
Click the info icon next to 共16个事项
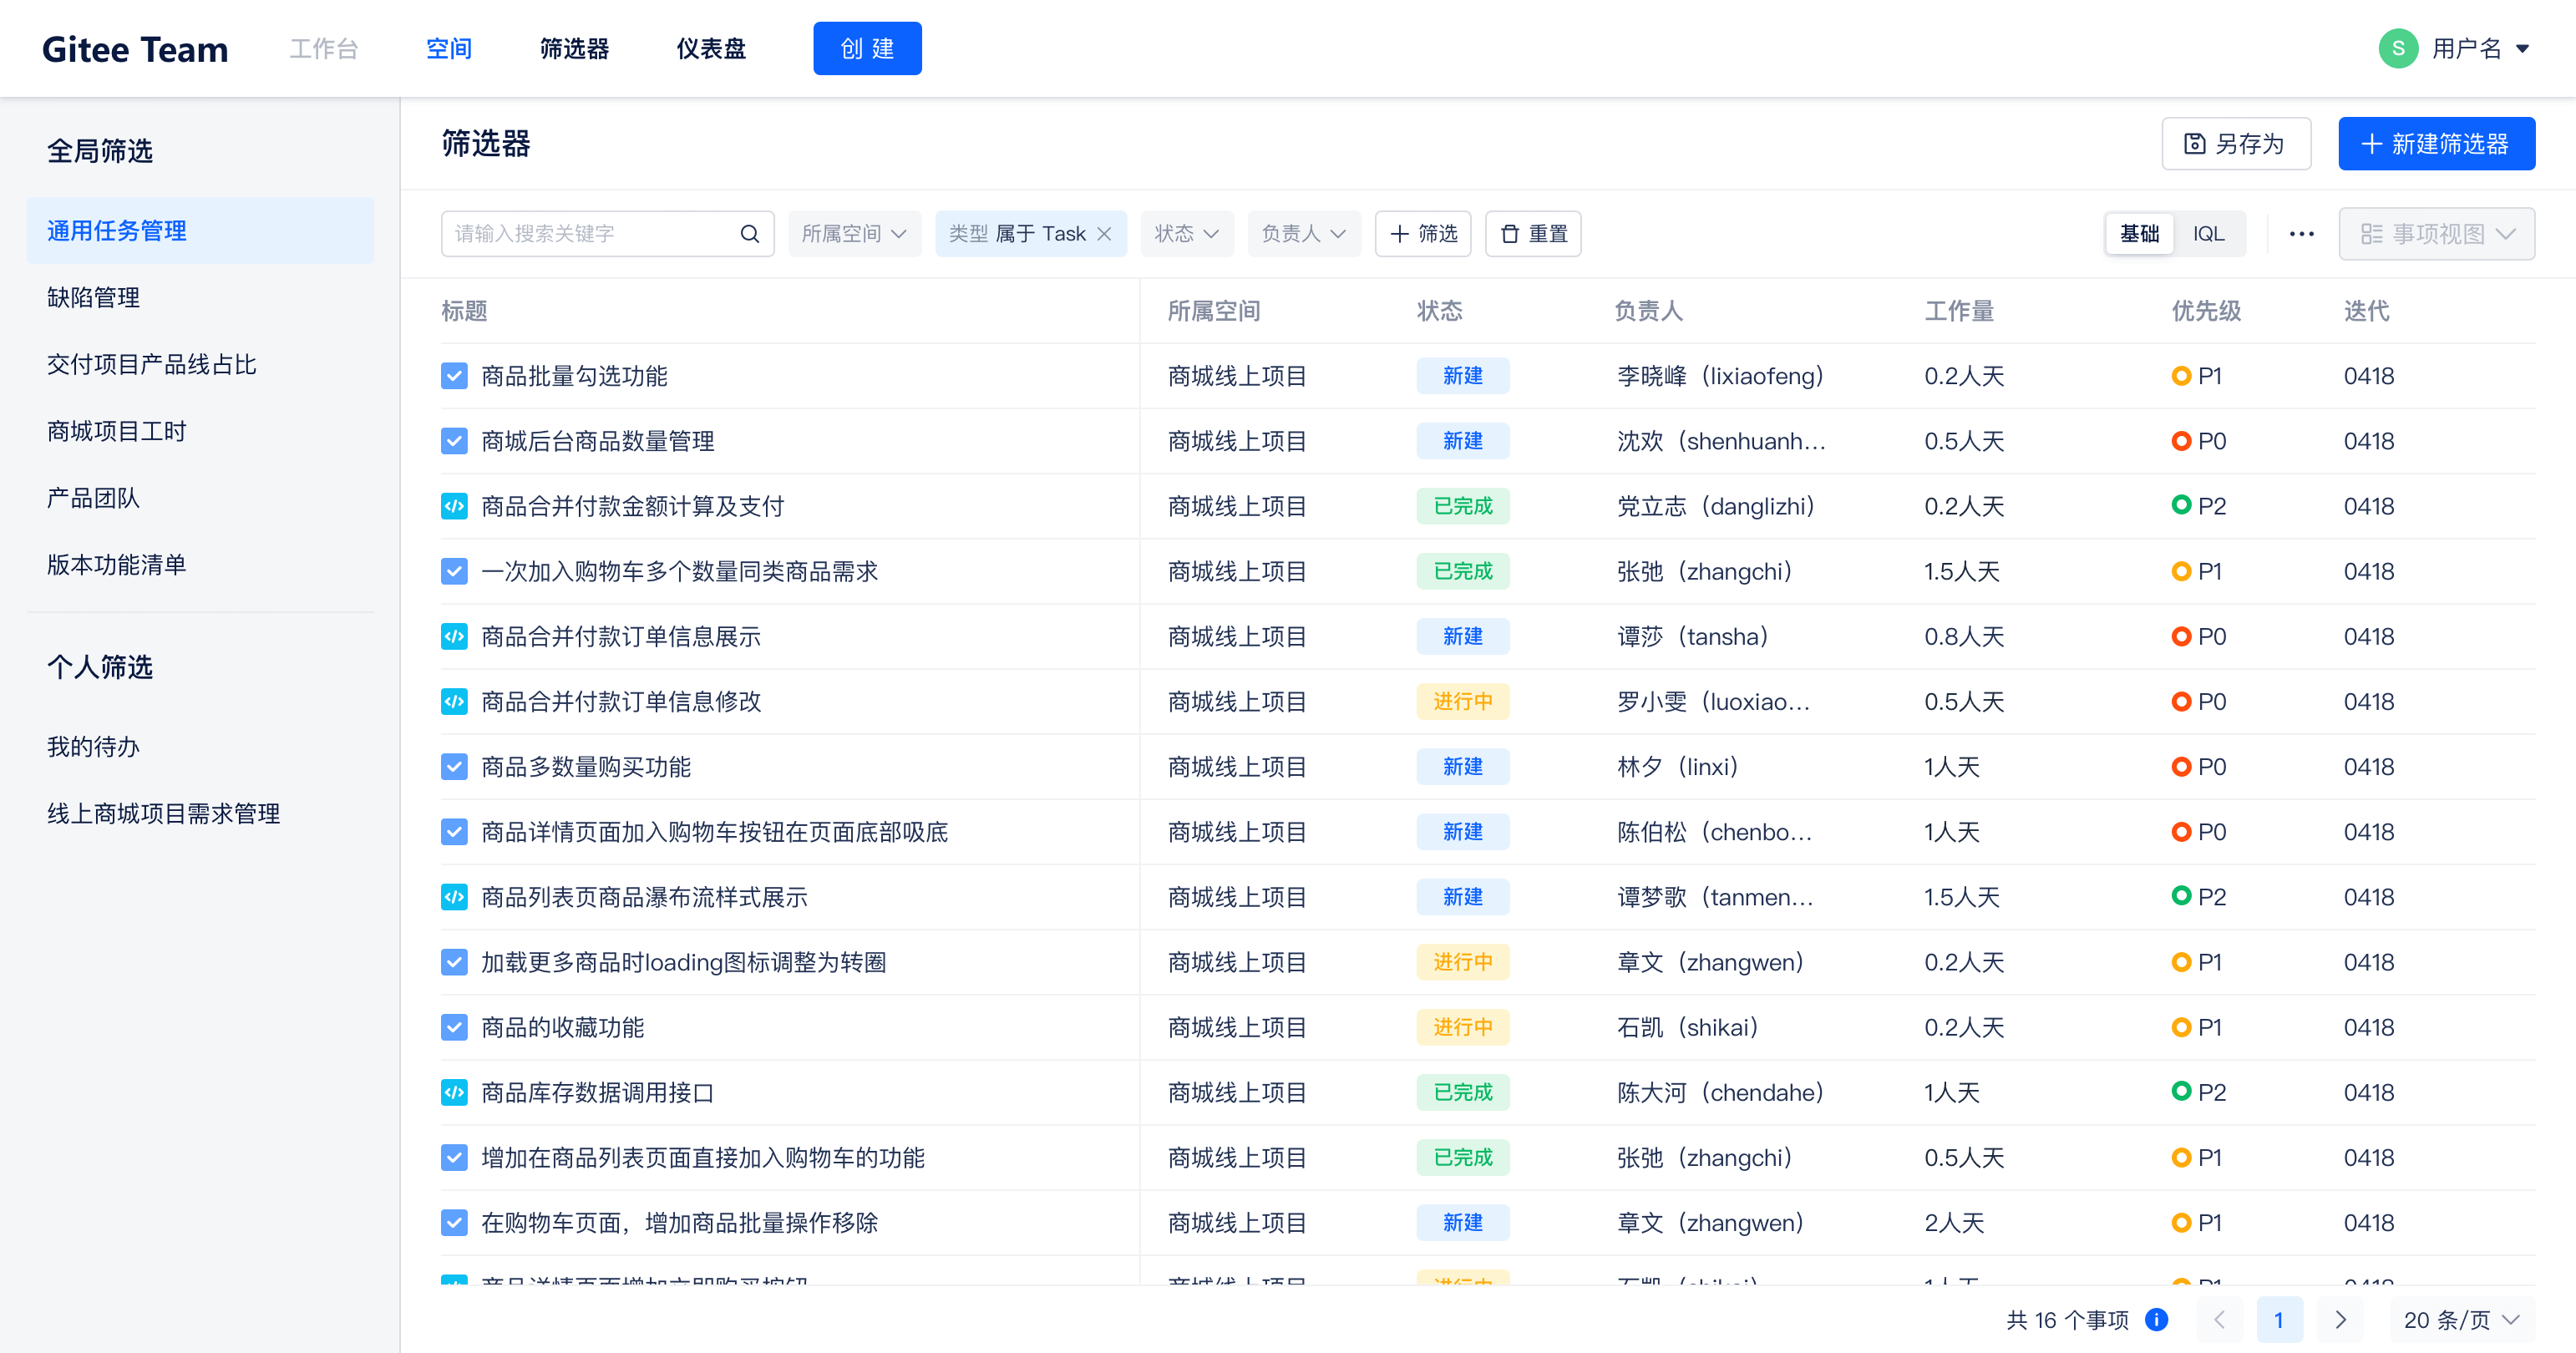[x=2155, y=1320]
